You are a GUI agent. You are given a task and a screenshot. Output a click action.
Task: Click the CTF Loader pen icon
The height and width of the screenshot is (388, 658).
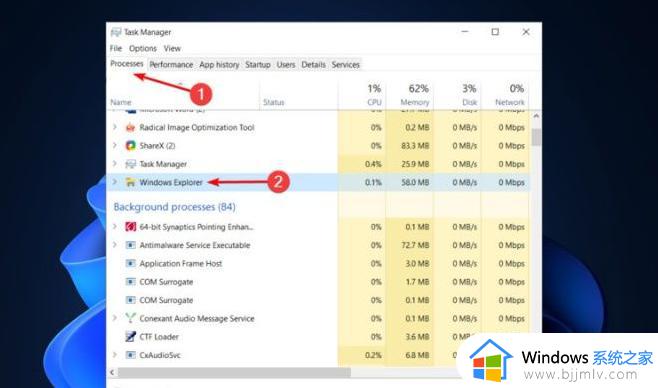131,336
